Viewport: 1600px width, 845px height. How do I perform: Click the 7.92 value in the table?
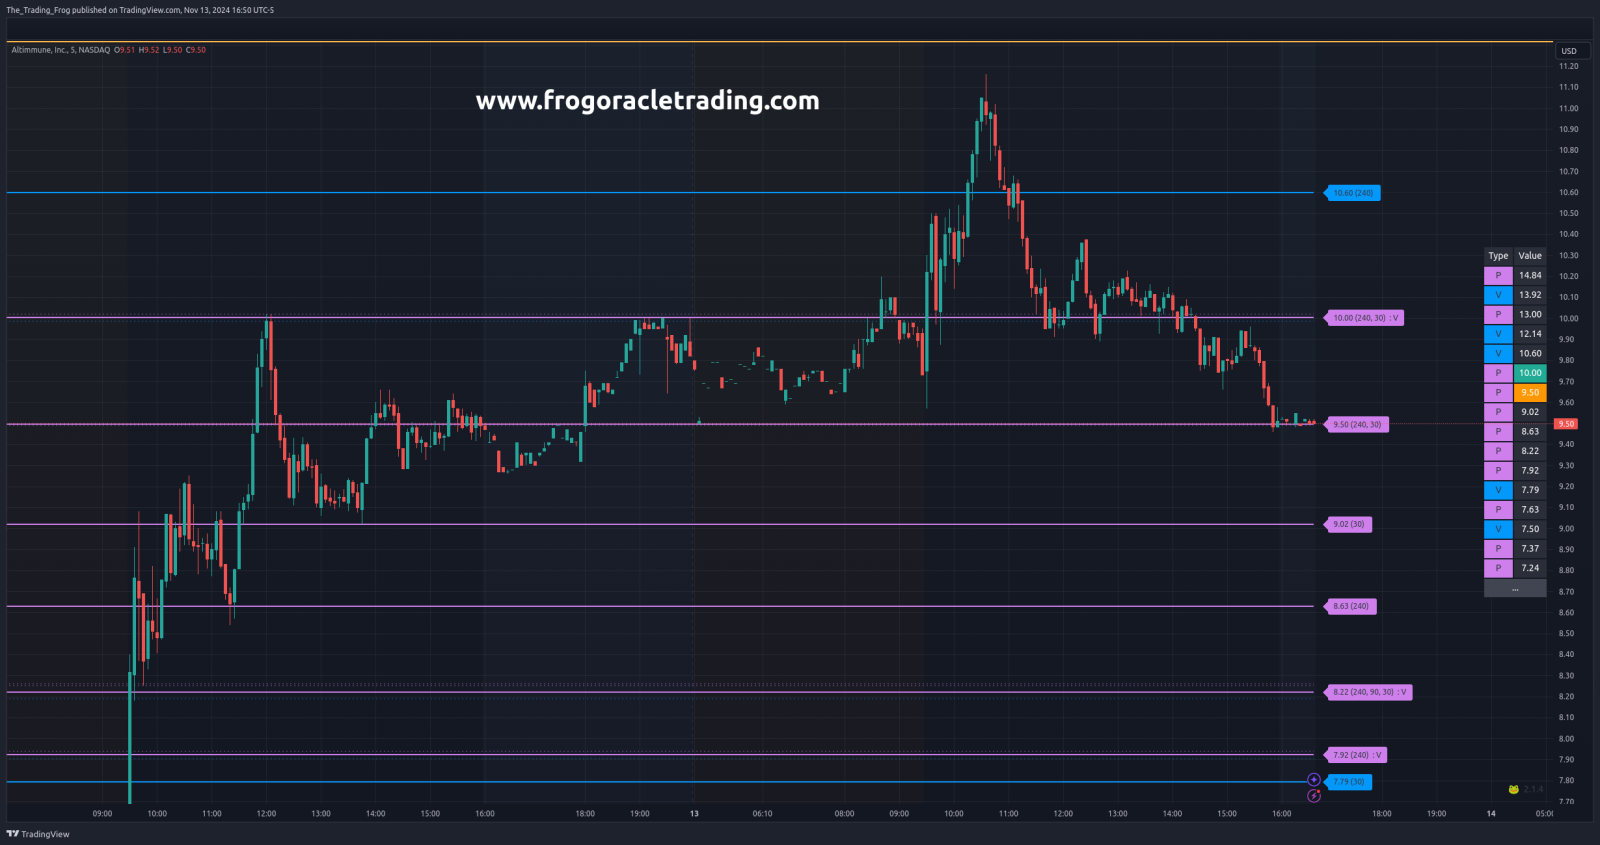(x=1530, y=470)
